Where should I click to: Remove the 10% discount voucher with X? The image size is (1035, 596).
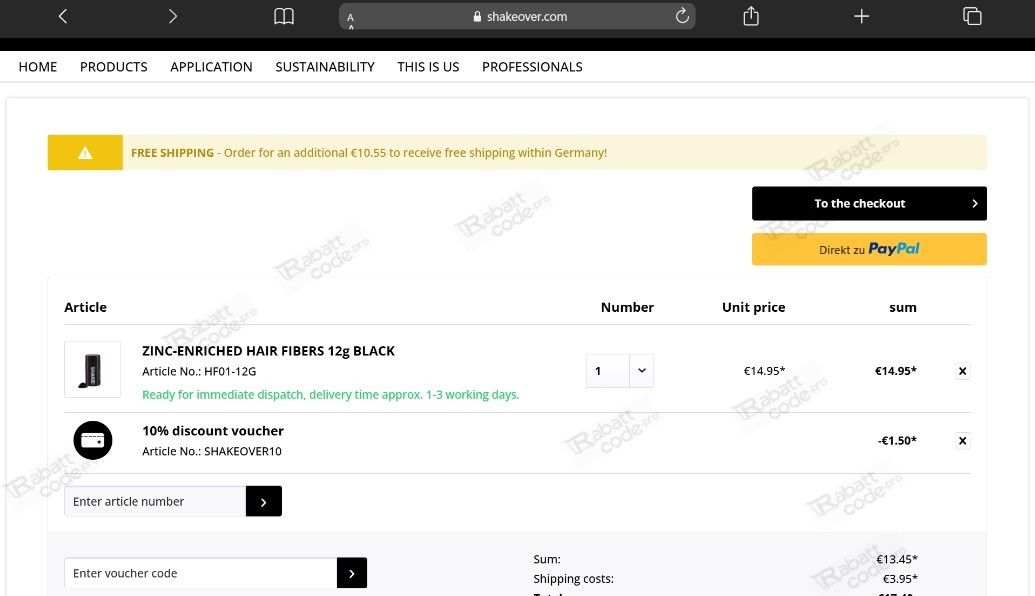[x=962, y=440]
